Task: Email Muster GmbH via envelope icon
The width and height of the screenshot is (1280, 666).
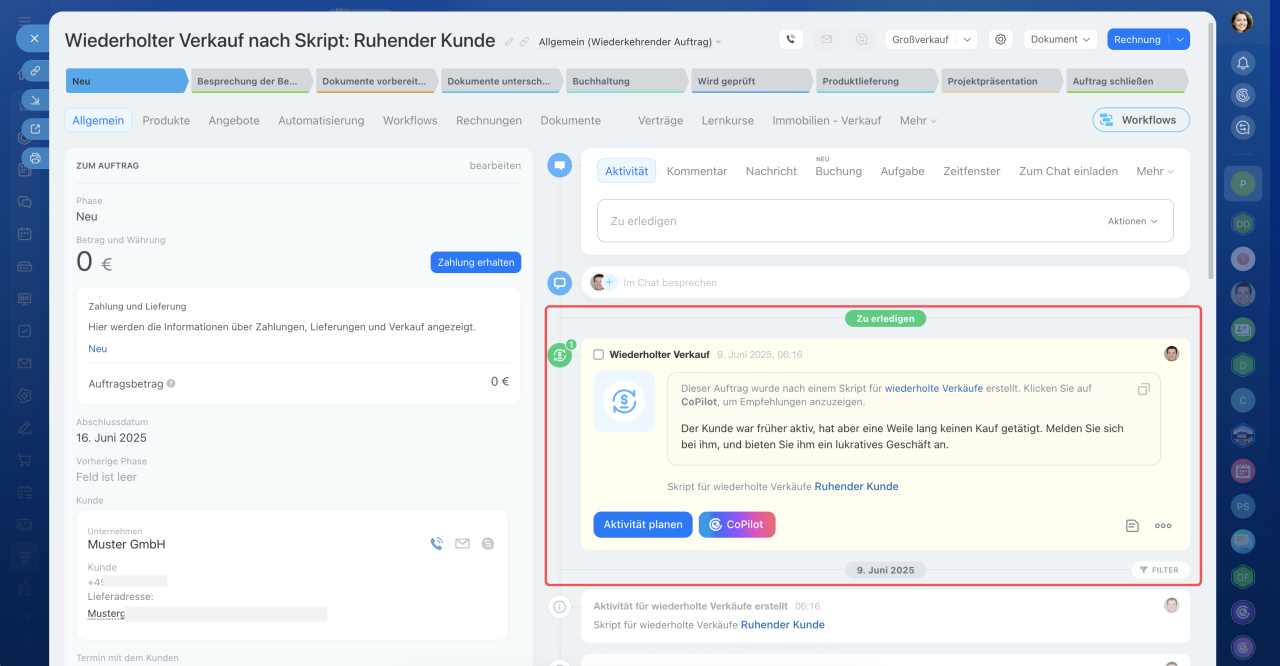Action: click(x=462, y=544)
